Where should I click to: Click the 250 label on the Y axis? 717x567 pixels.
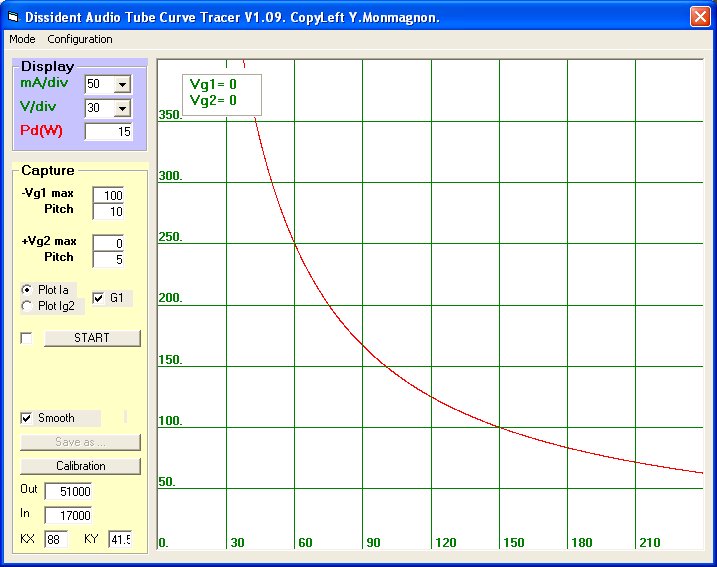tap(170, 237)
